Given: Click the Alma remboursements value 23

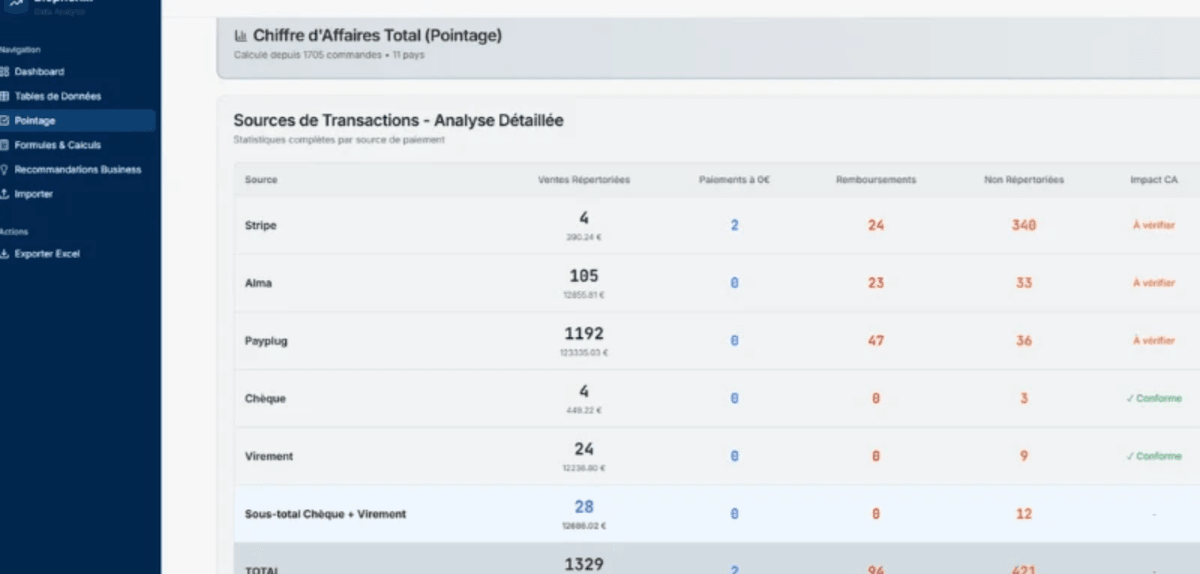Looking at the screenshot, I should coord(875,283).
